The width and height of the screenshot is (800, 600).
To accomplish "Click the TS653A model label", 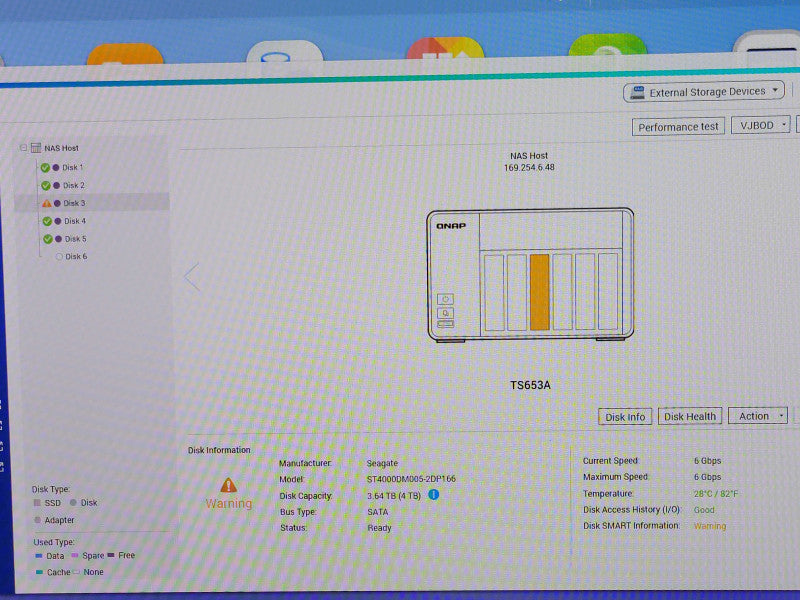I will pyautogui.click(x=530, y=385).
